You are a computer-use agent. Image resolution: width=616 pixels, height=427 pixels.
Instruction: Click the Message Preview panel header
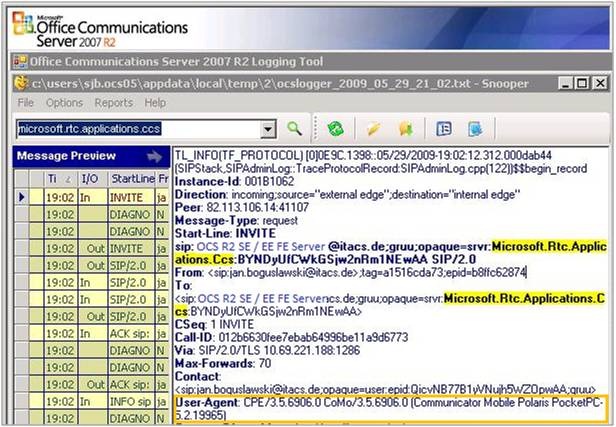coord(92,156)
